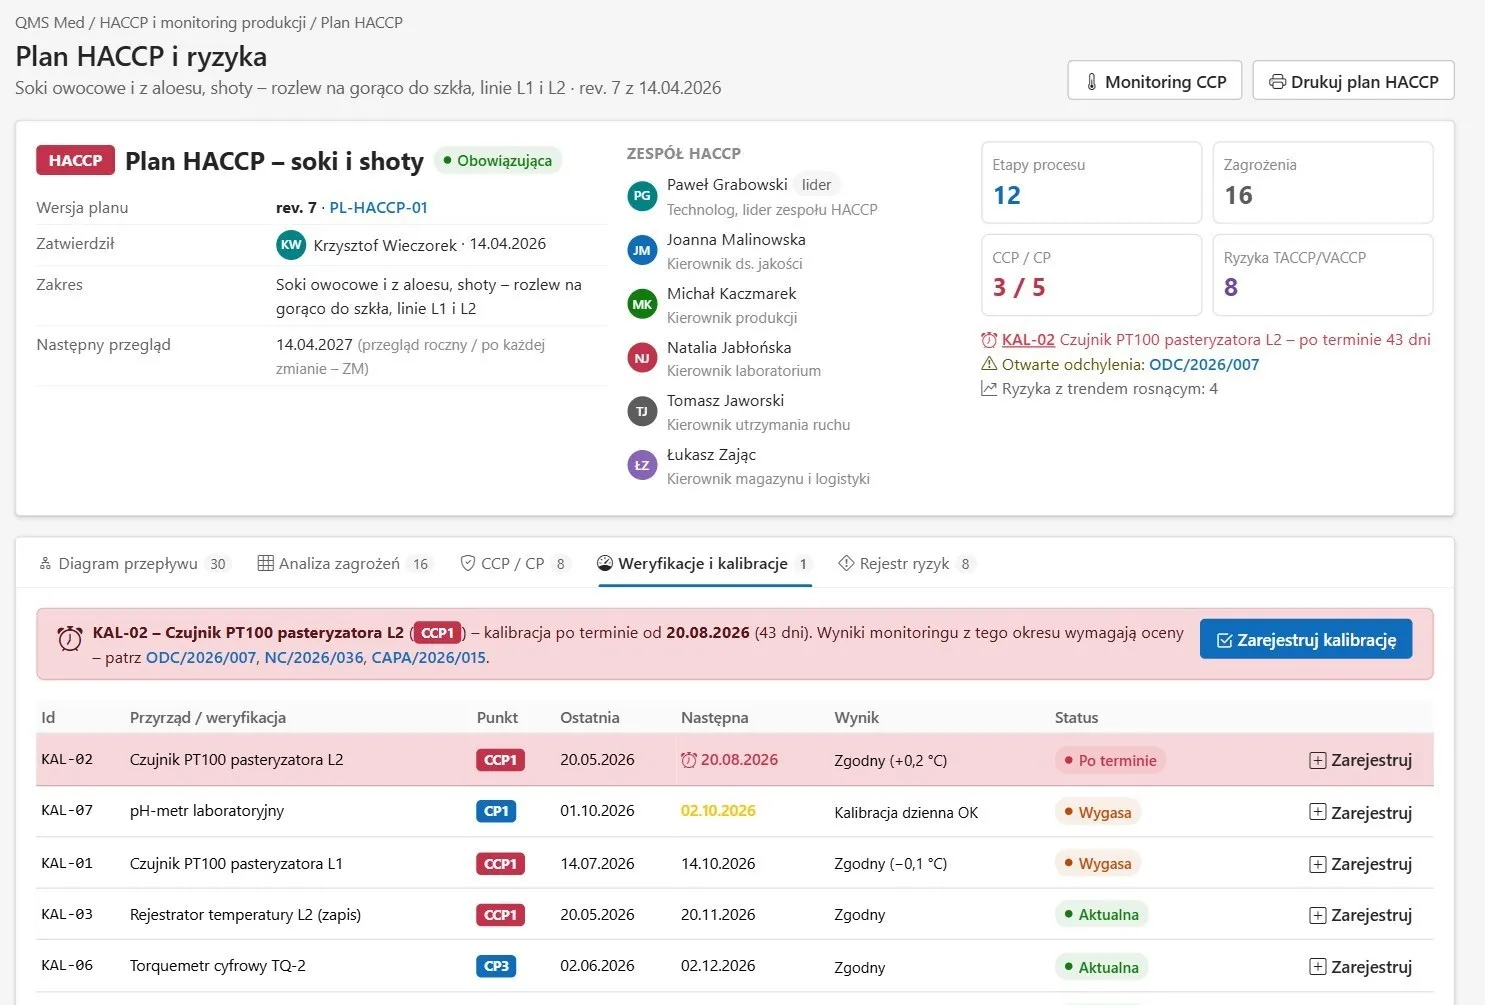Click Zarejestruj for KAL-03 Rejestrator row
The height and width of the screenshot is (1005, 1485).
click(1360, 915)
